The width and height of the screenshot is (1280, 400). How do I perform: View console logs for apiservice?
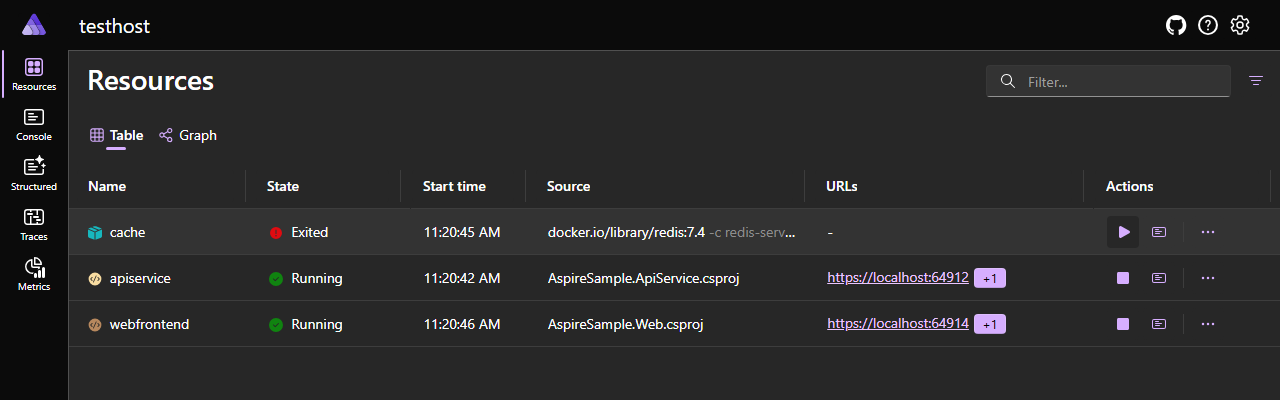click(1159, 278)
